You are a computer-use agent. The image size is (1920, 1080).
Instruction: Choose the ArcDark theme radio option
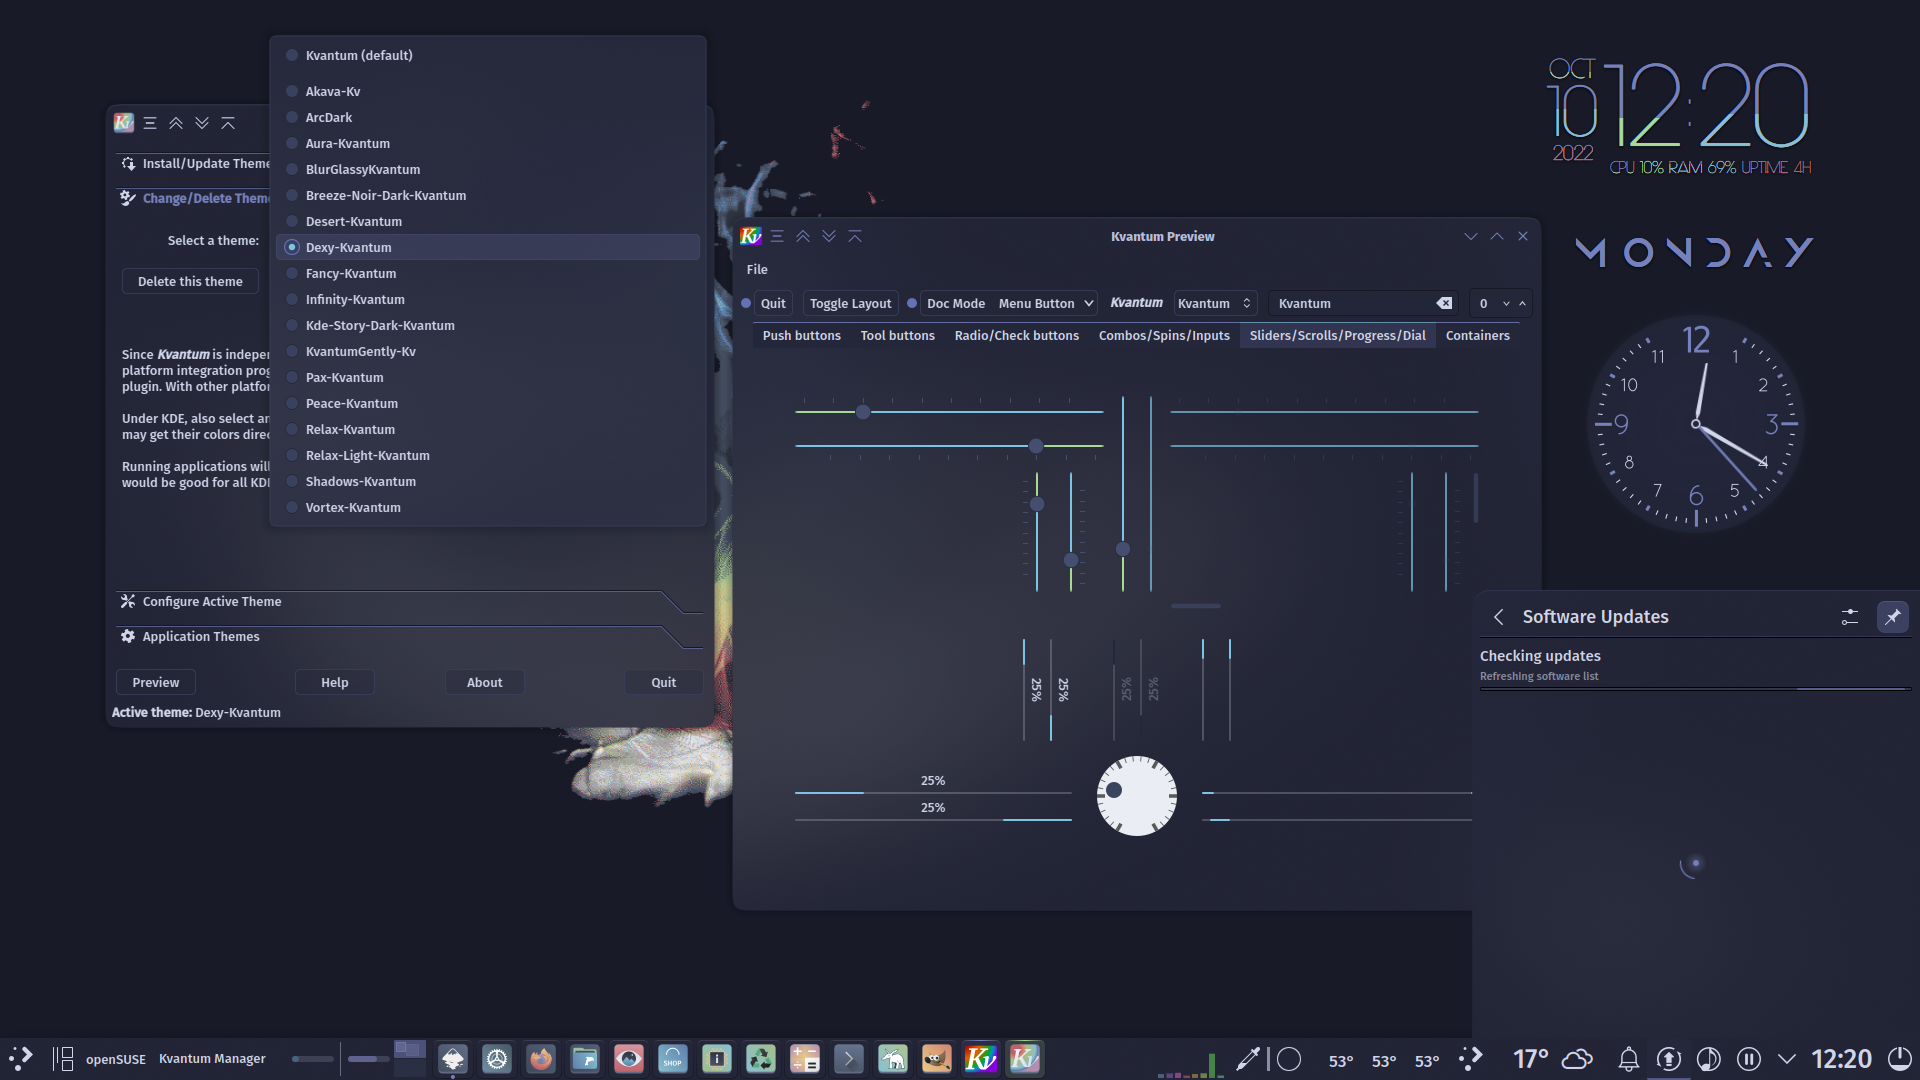[488, 117]
